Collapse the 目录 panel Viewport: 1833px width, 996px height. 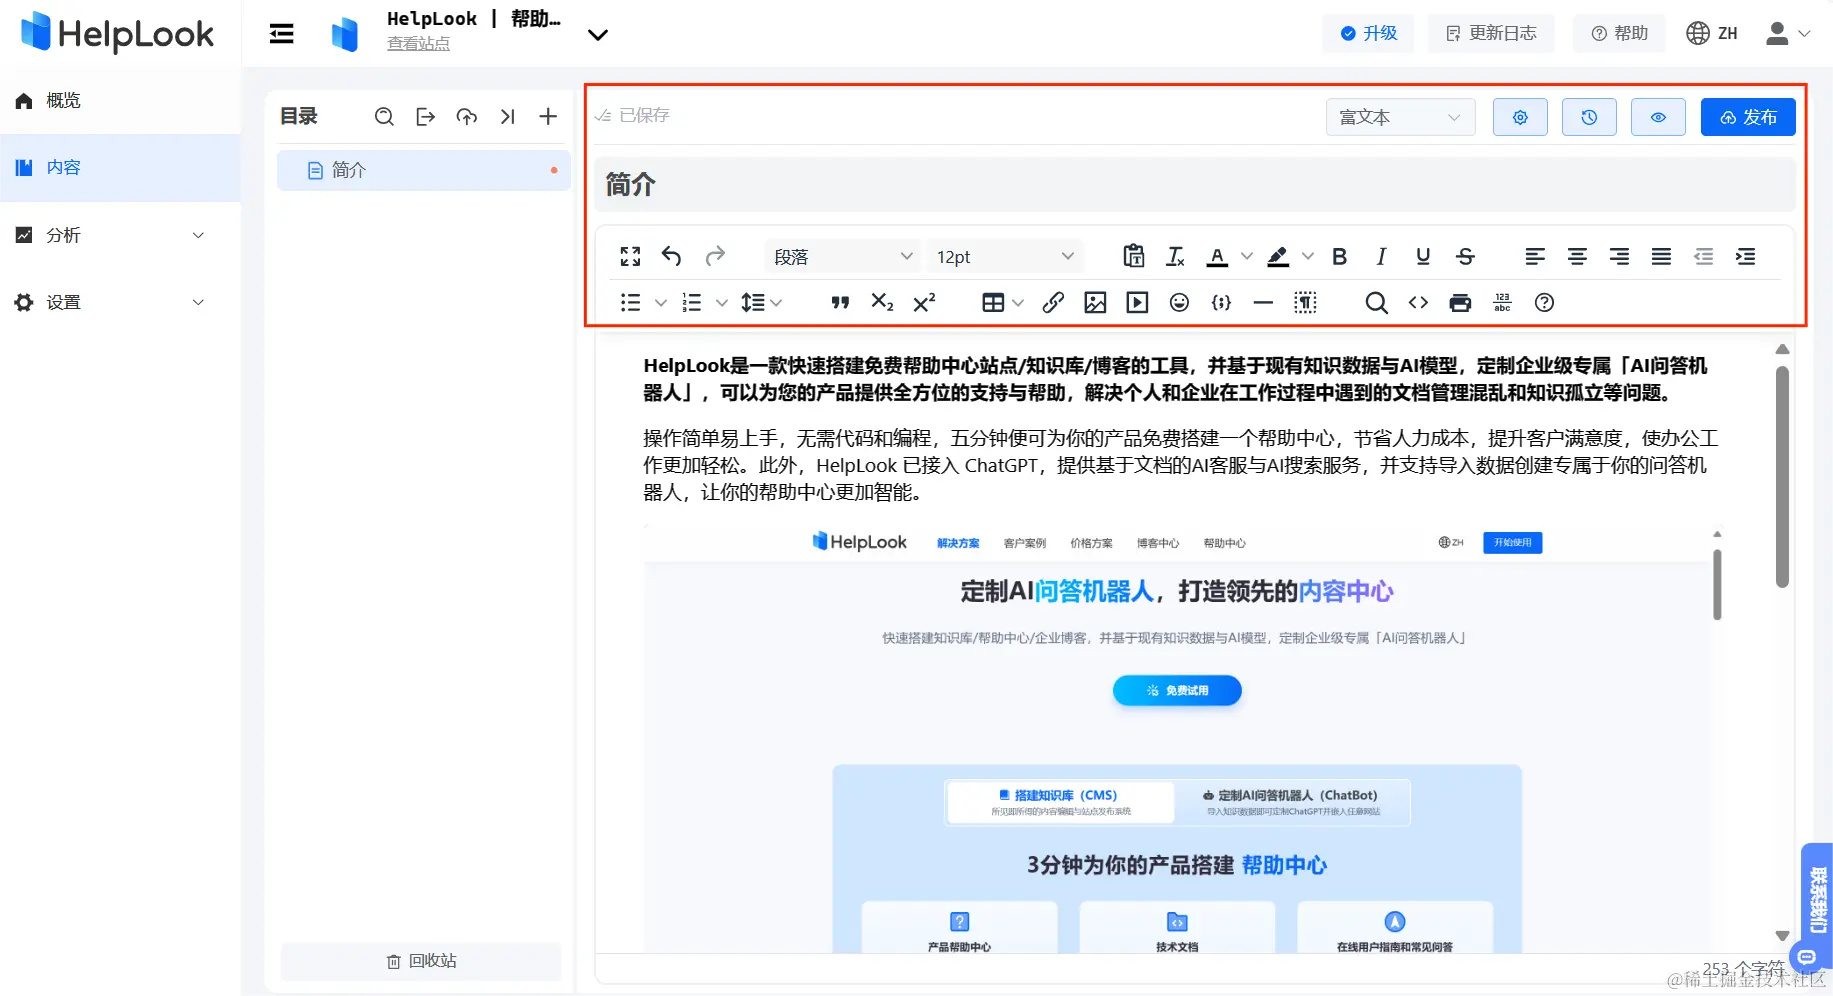507,117
